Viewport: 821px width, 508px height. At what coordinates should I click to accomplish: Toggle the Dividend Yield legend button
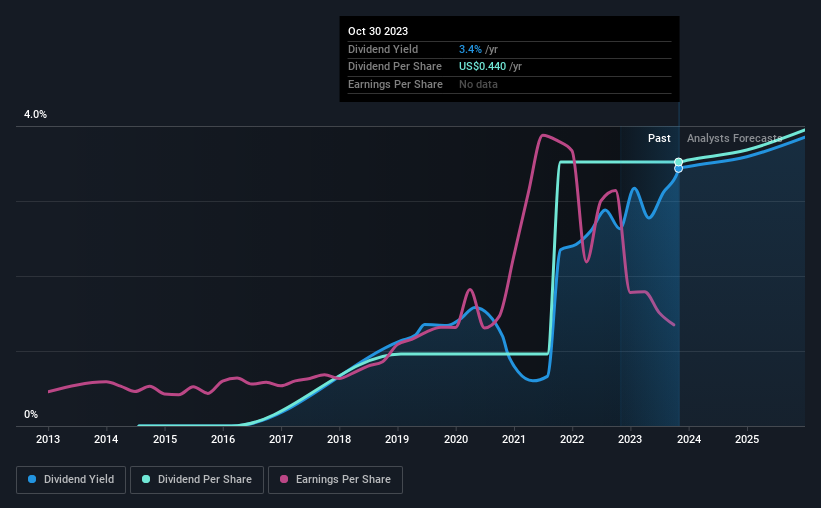pyautogui.click(x=71, y=480)
